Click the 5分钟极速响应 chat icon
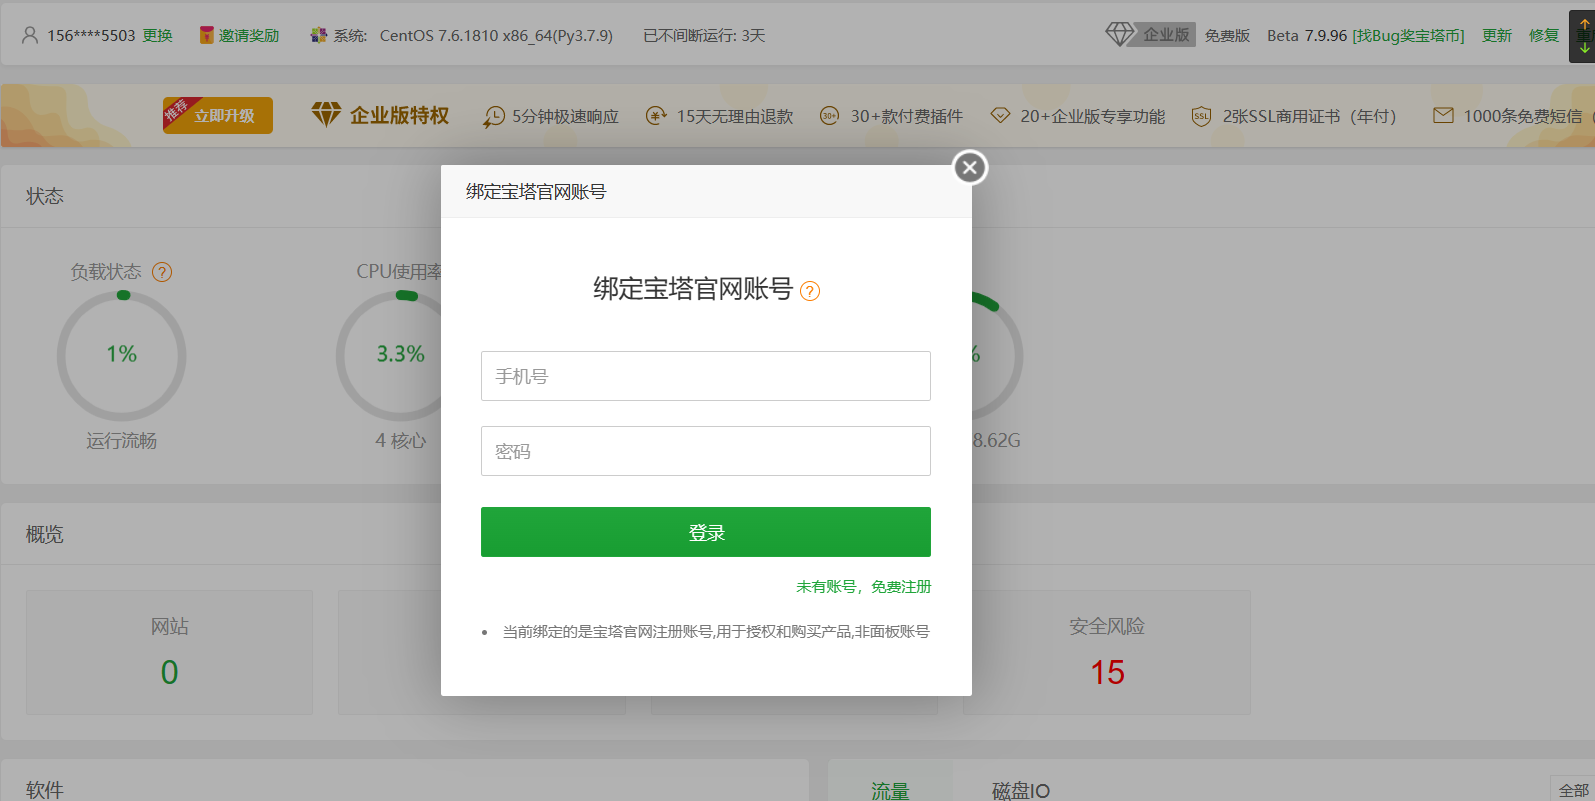1595x801 pixels. coord(493,117)
